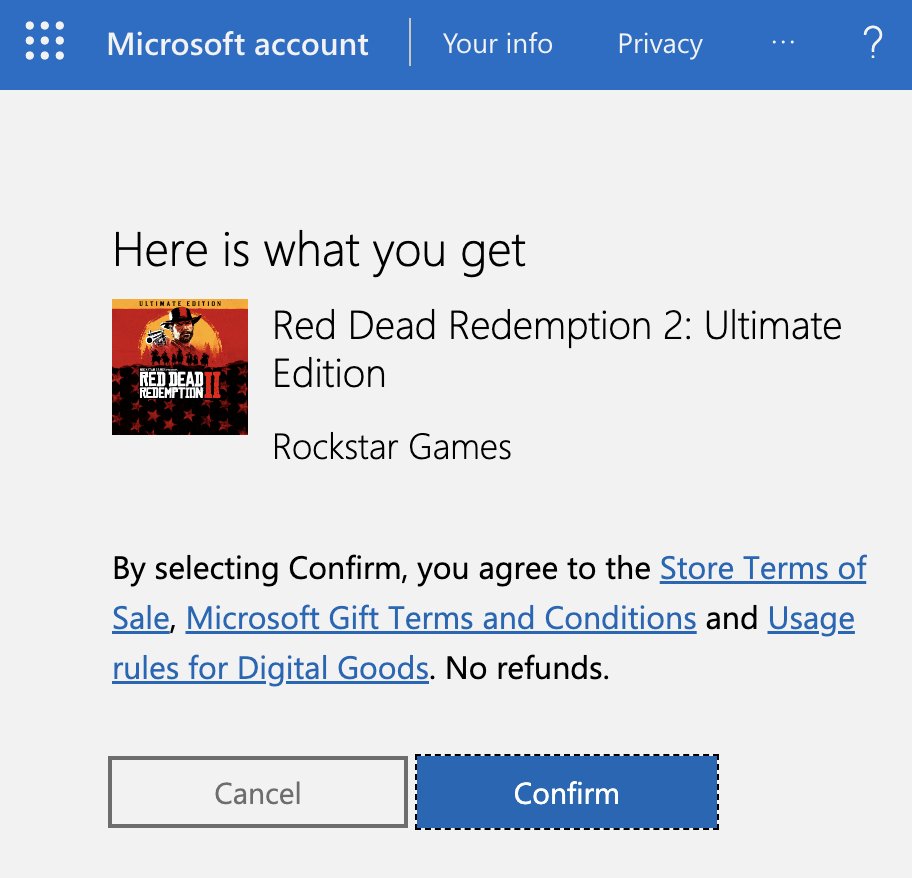Click the Ultimate Edition banner on cover art
Screen dimensions: 912x878
coord(180,302)
